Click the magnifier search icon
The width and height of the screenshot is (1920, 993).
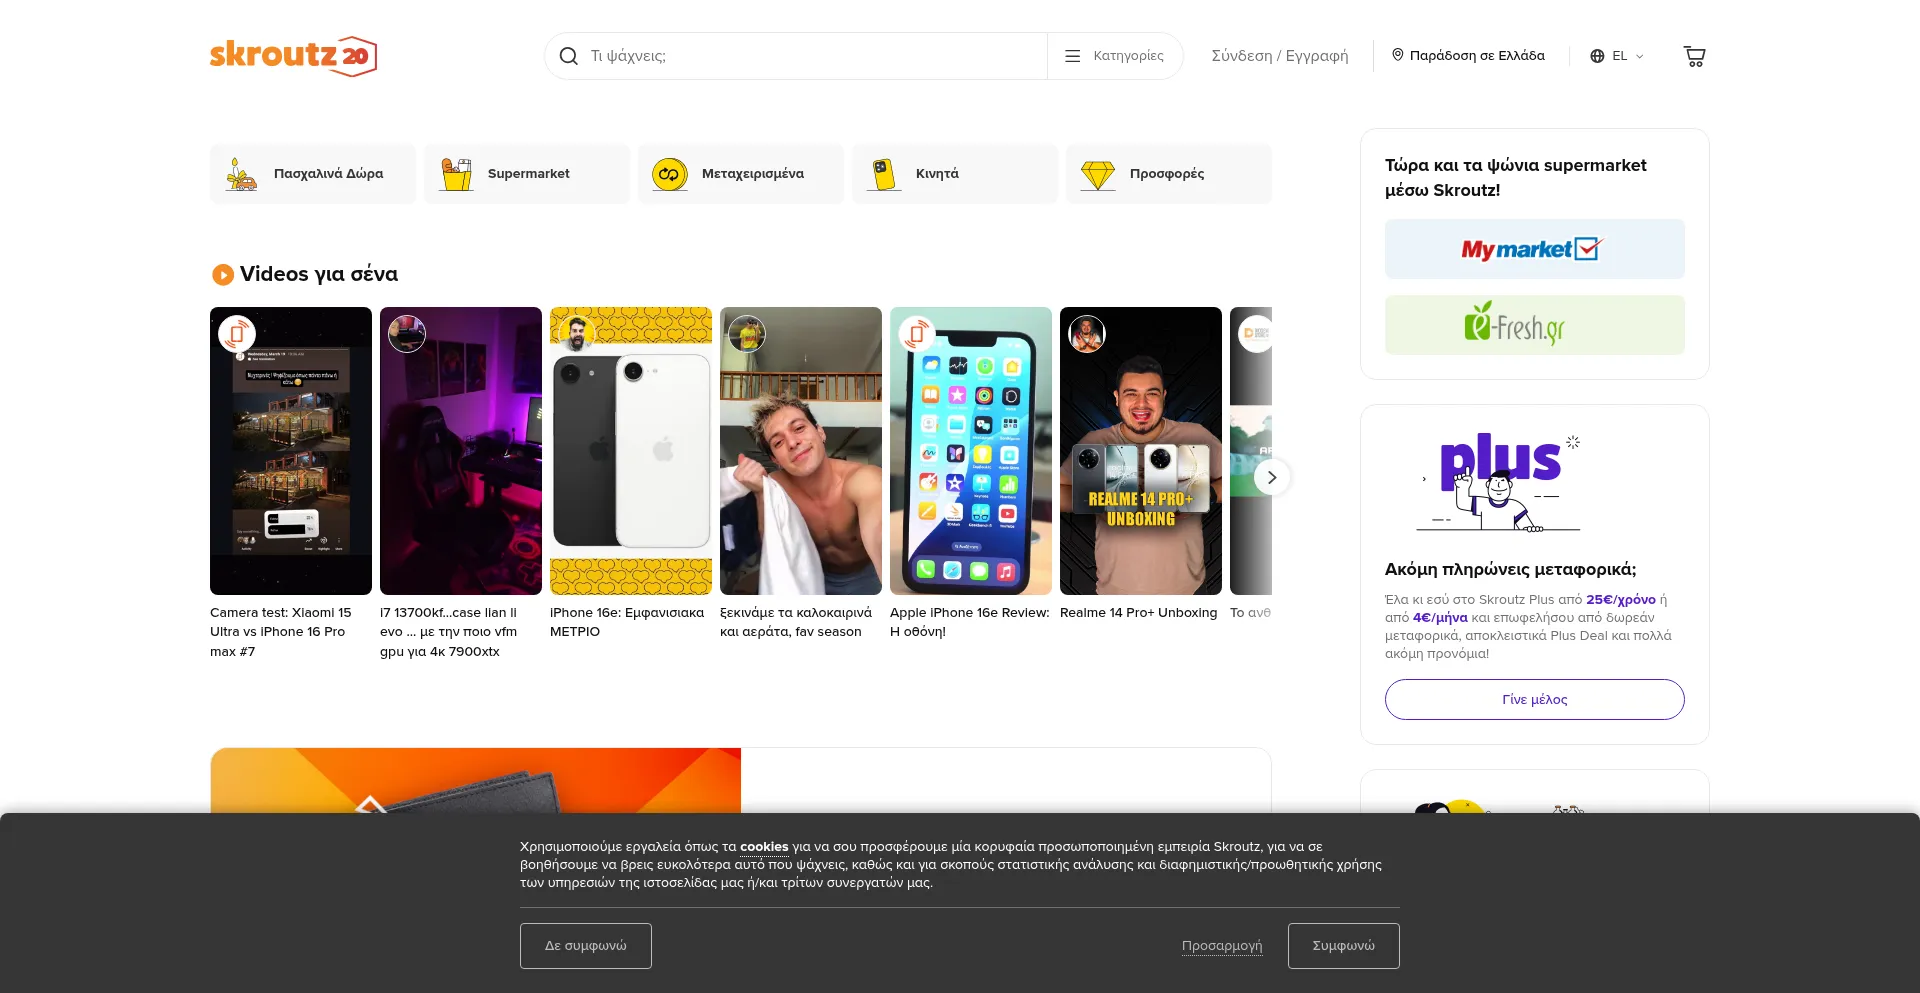(569, 56)
